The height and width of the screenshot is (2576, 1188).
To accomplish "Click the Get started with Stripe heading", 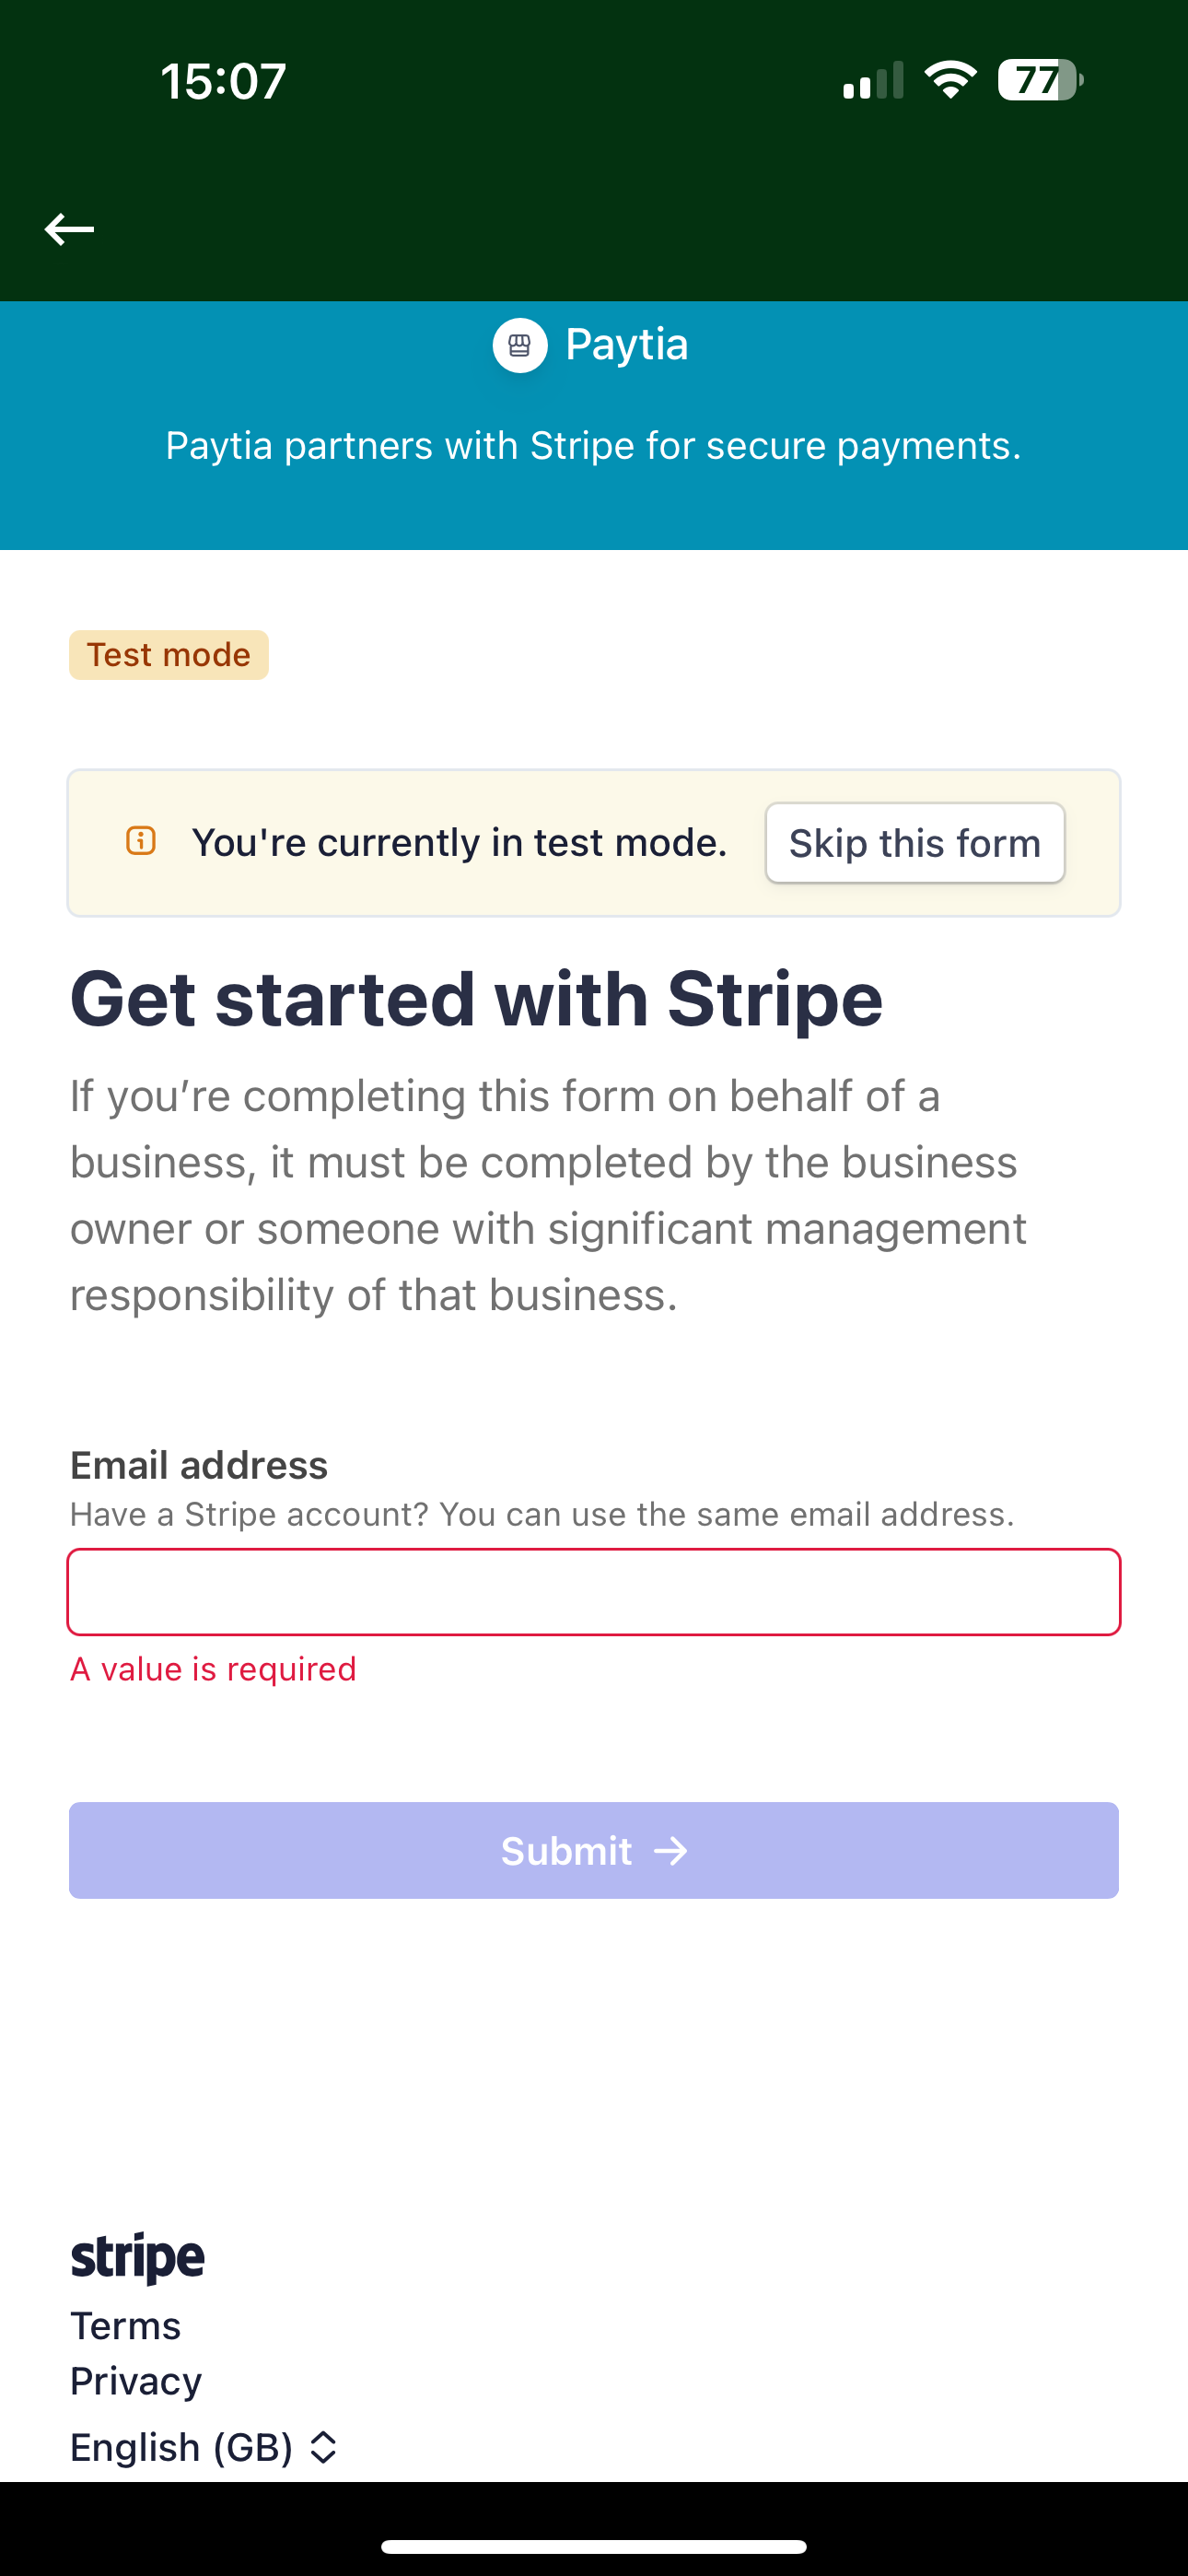I will (x=476, y=999).
